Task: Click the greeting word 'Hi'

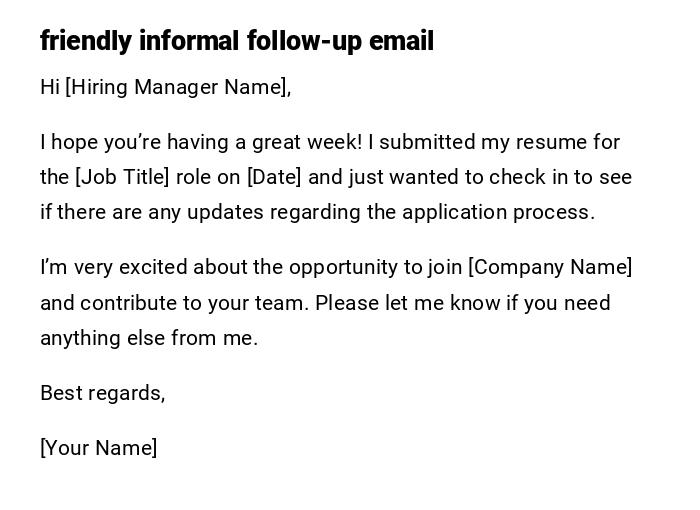Action: [50, 87]
